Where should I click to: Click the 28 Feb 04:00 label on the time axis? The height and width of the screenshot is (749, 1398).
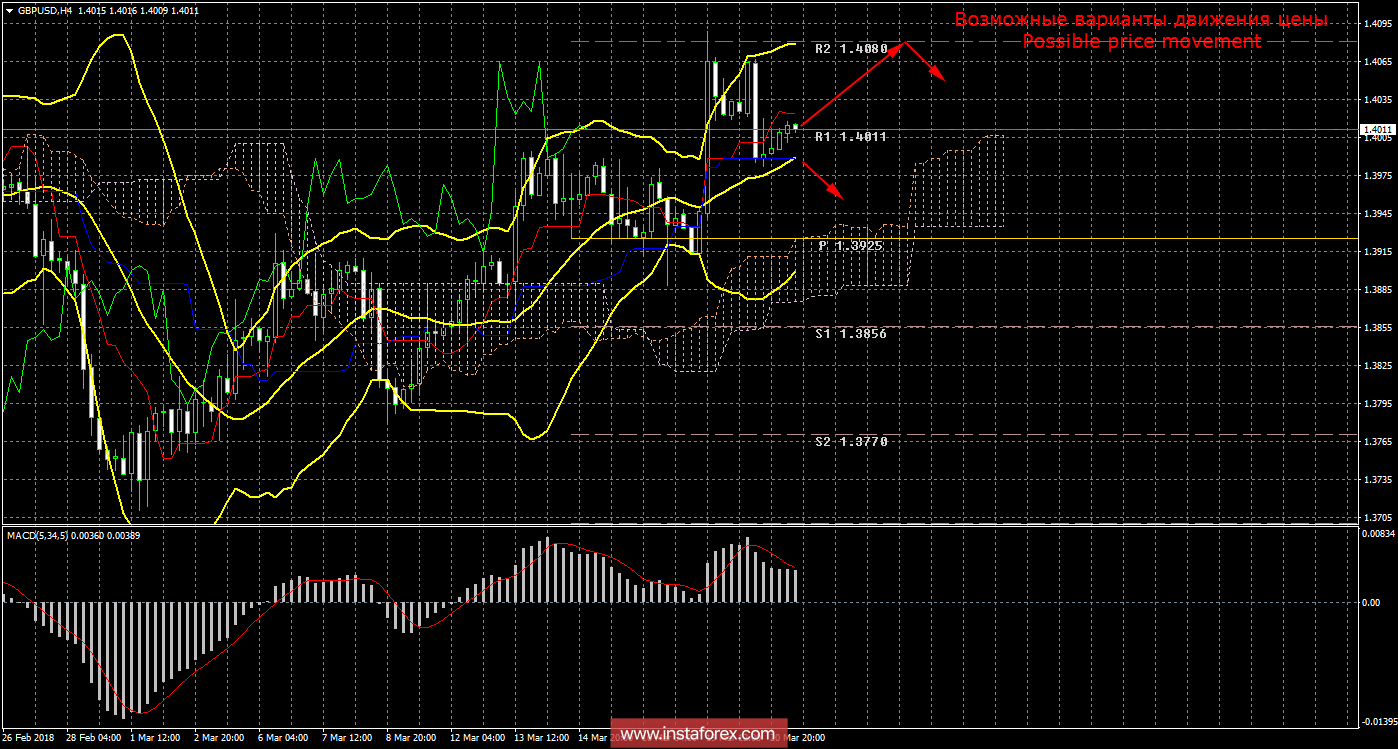click(92, 738)
